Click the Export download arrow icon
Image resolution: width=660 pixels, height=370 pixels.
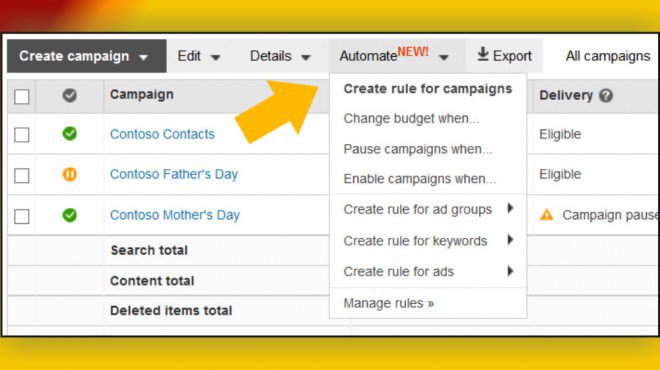tap(483, 54)
